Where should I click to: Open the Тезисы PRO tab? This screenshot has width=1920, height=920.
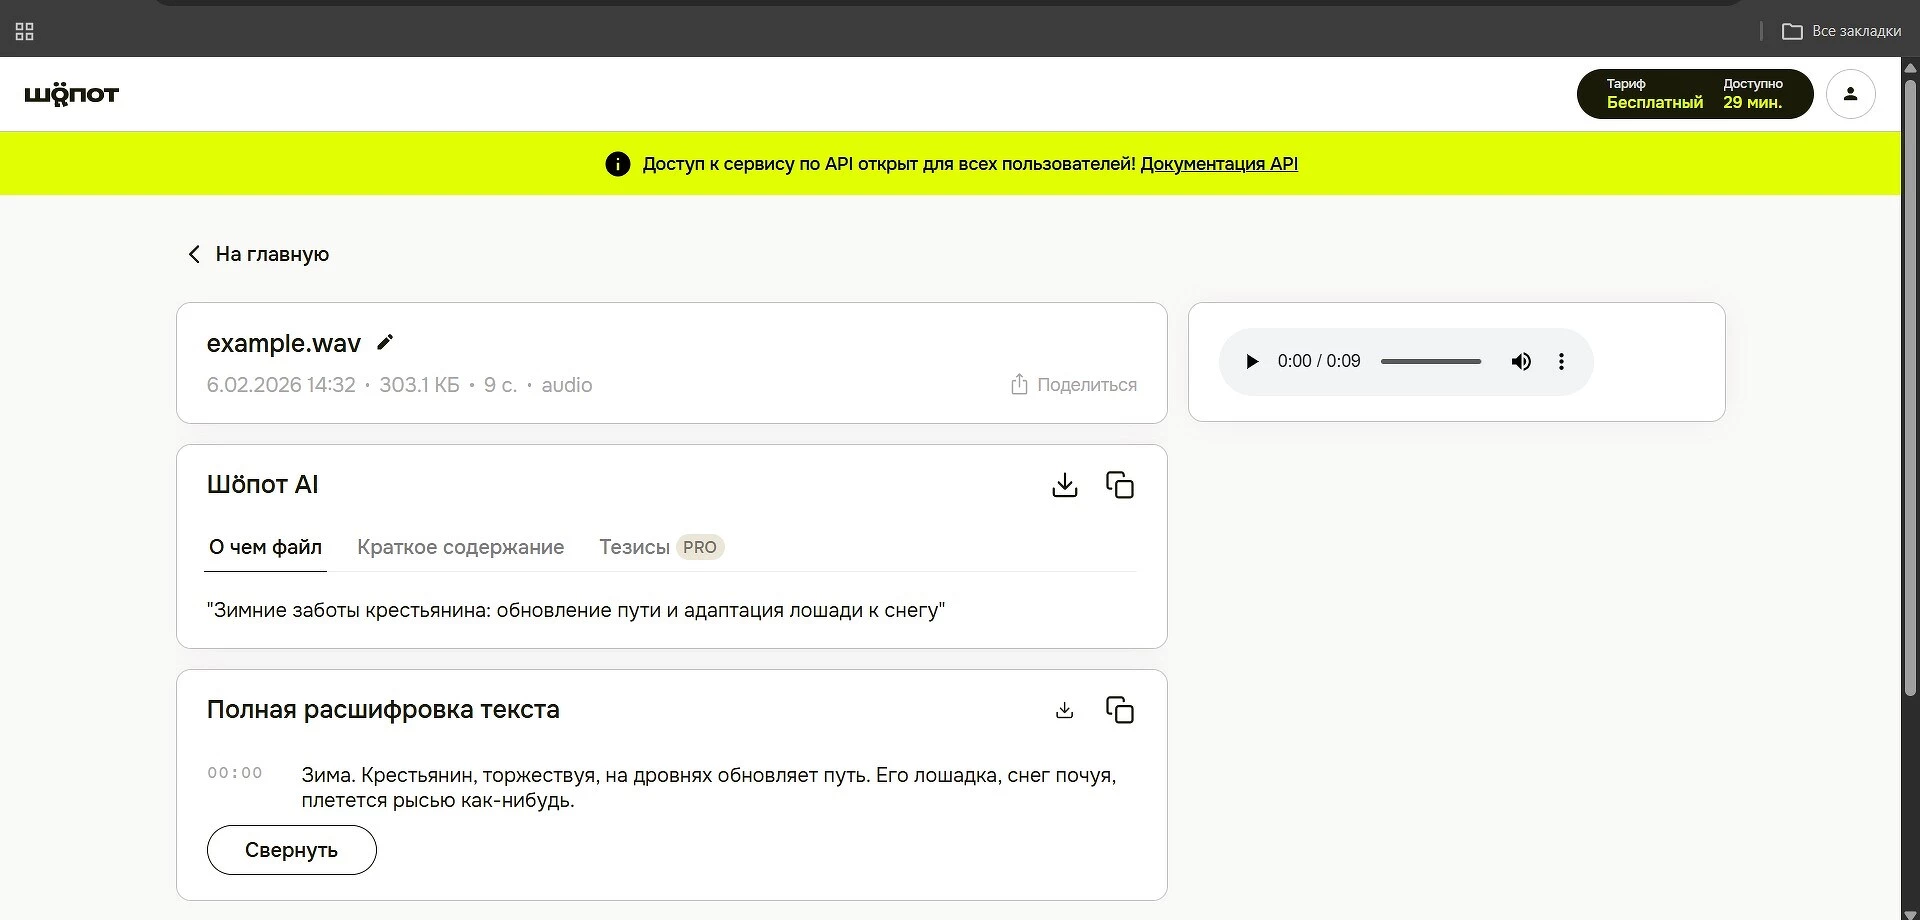point(660,547)
